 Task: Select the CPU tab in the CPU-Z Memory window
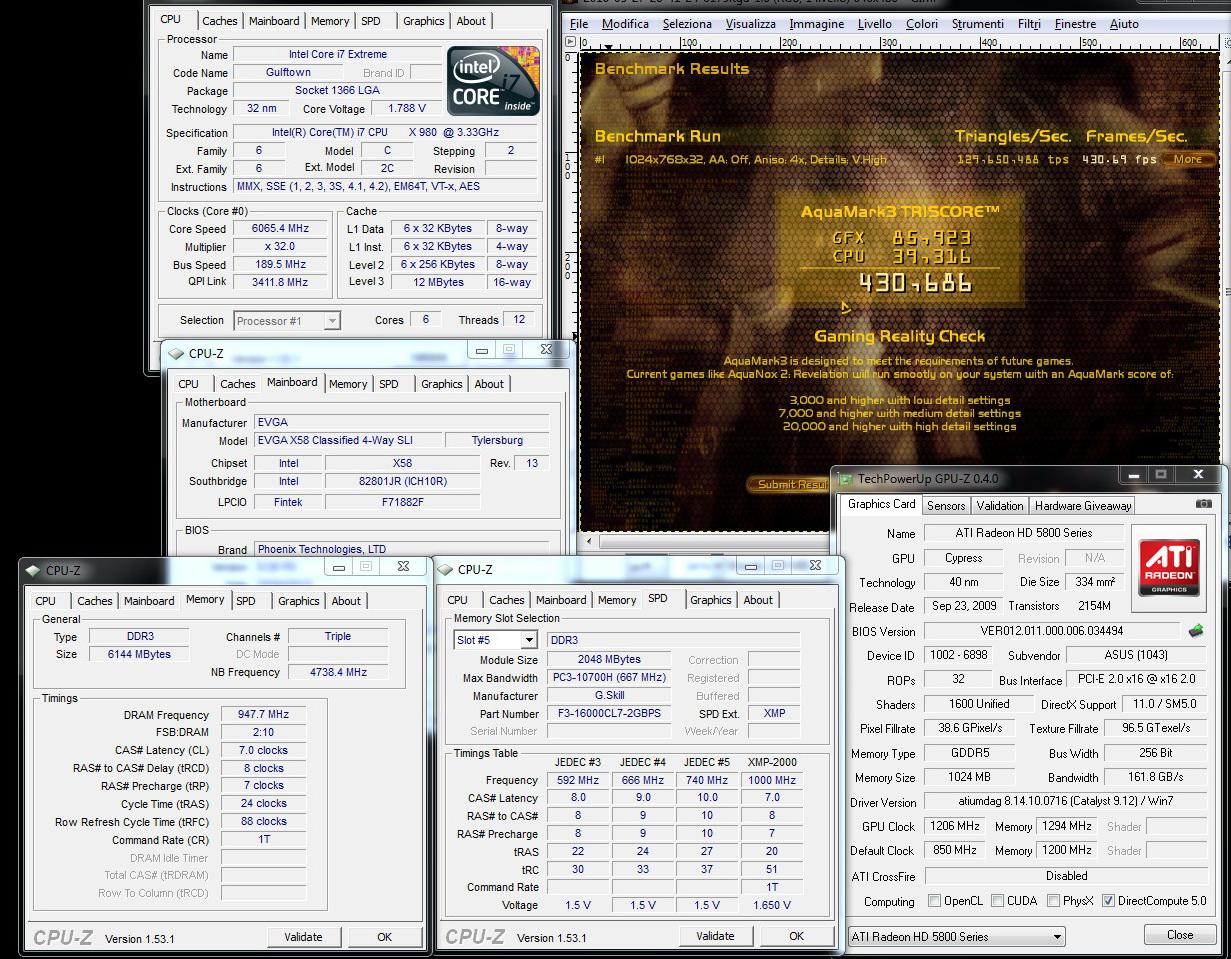45,601
